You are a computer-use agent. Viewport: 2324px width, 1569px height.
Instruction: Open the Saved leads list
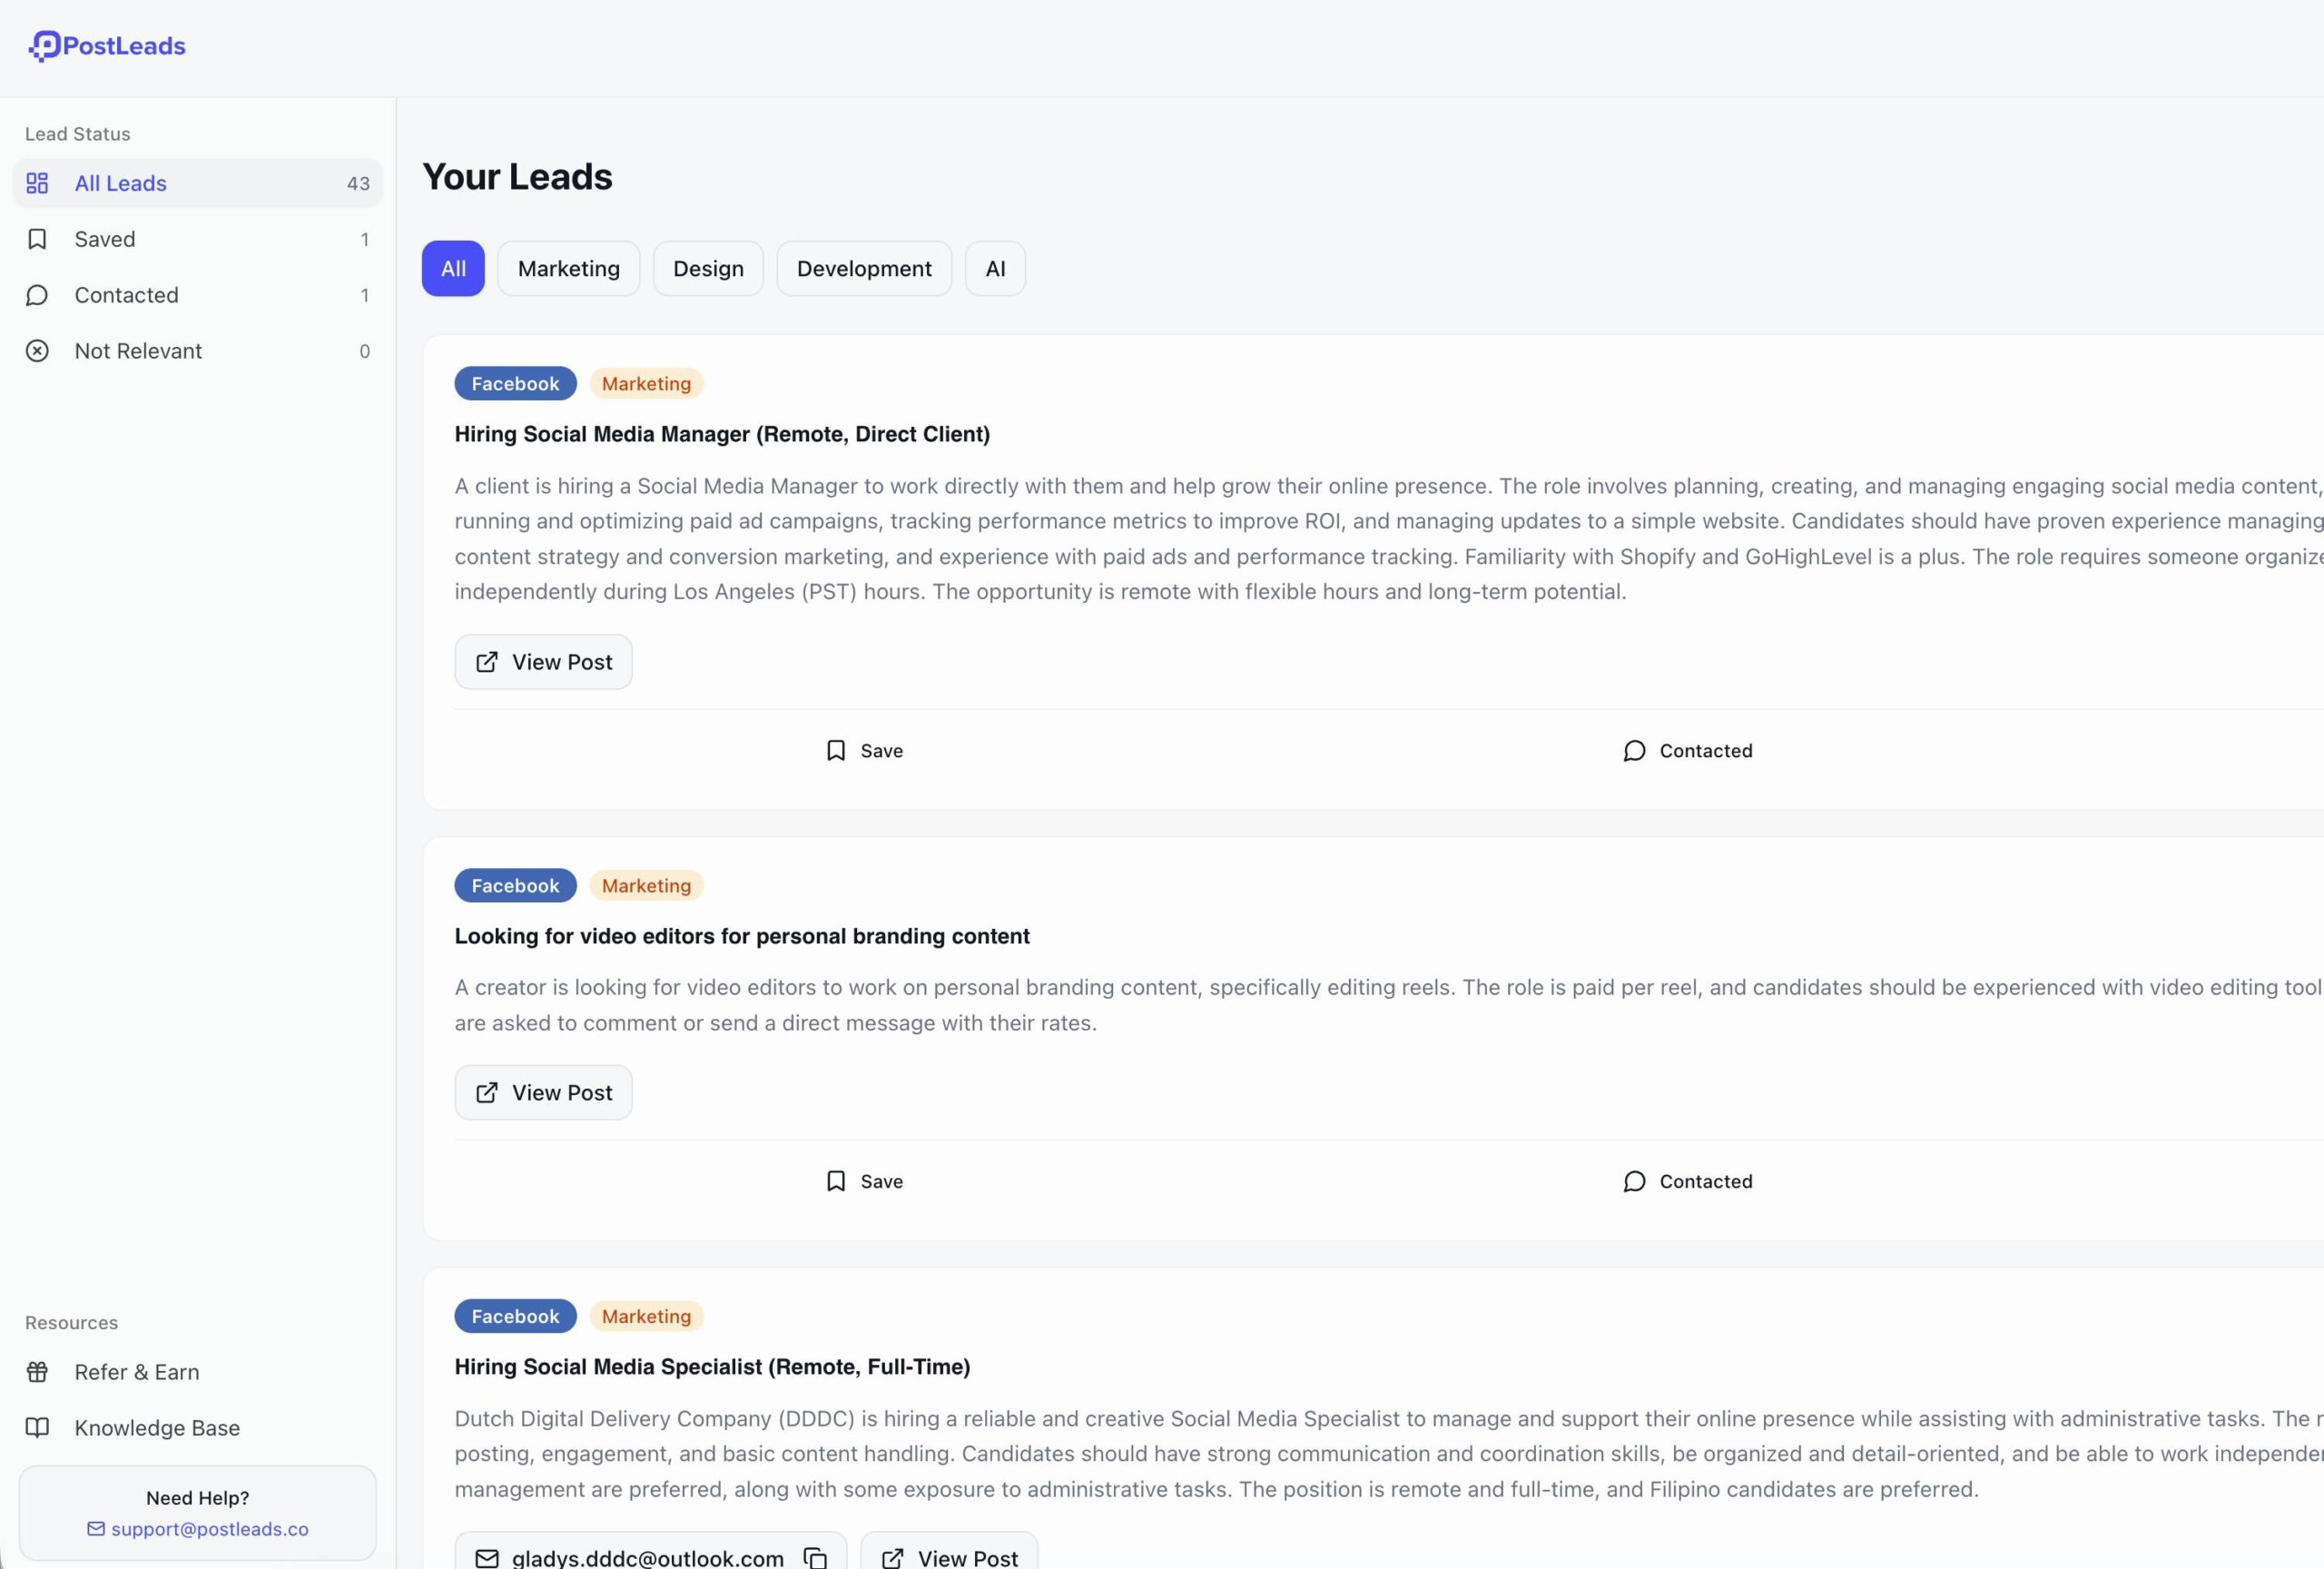click(105, 239)
